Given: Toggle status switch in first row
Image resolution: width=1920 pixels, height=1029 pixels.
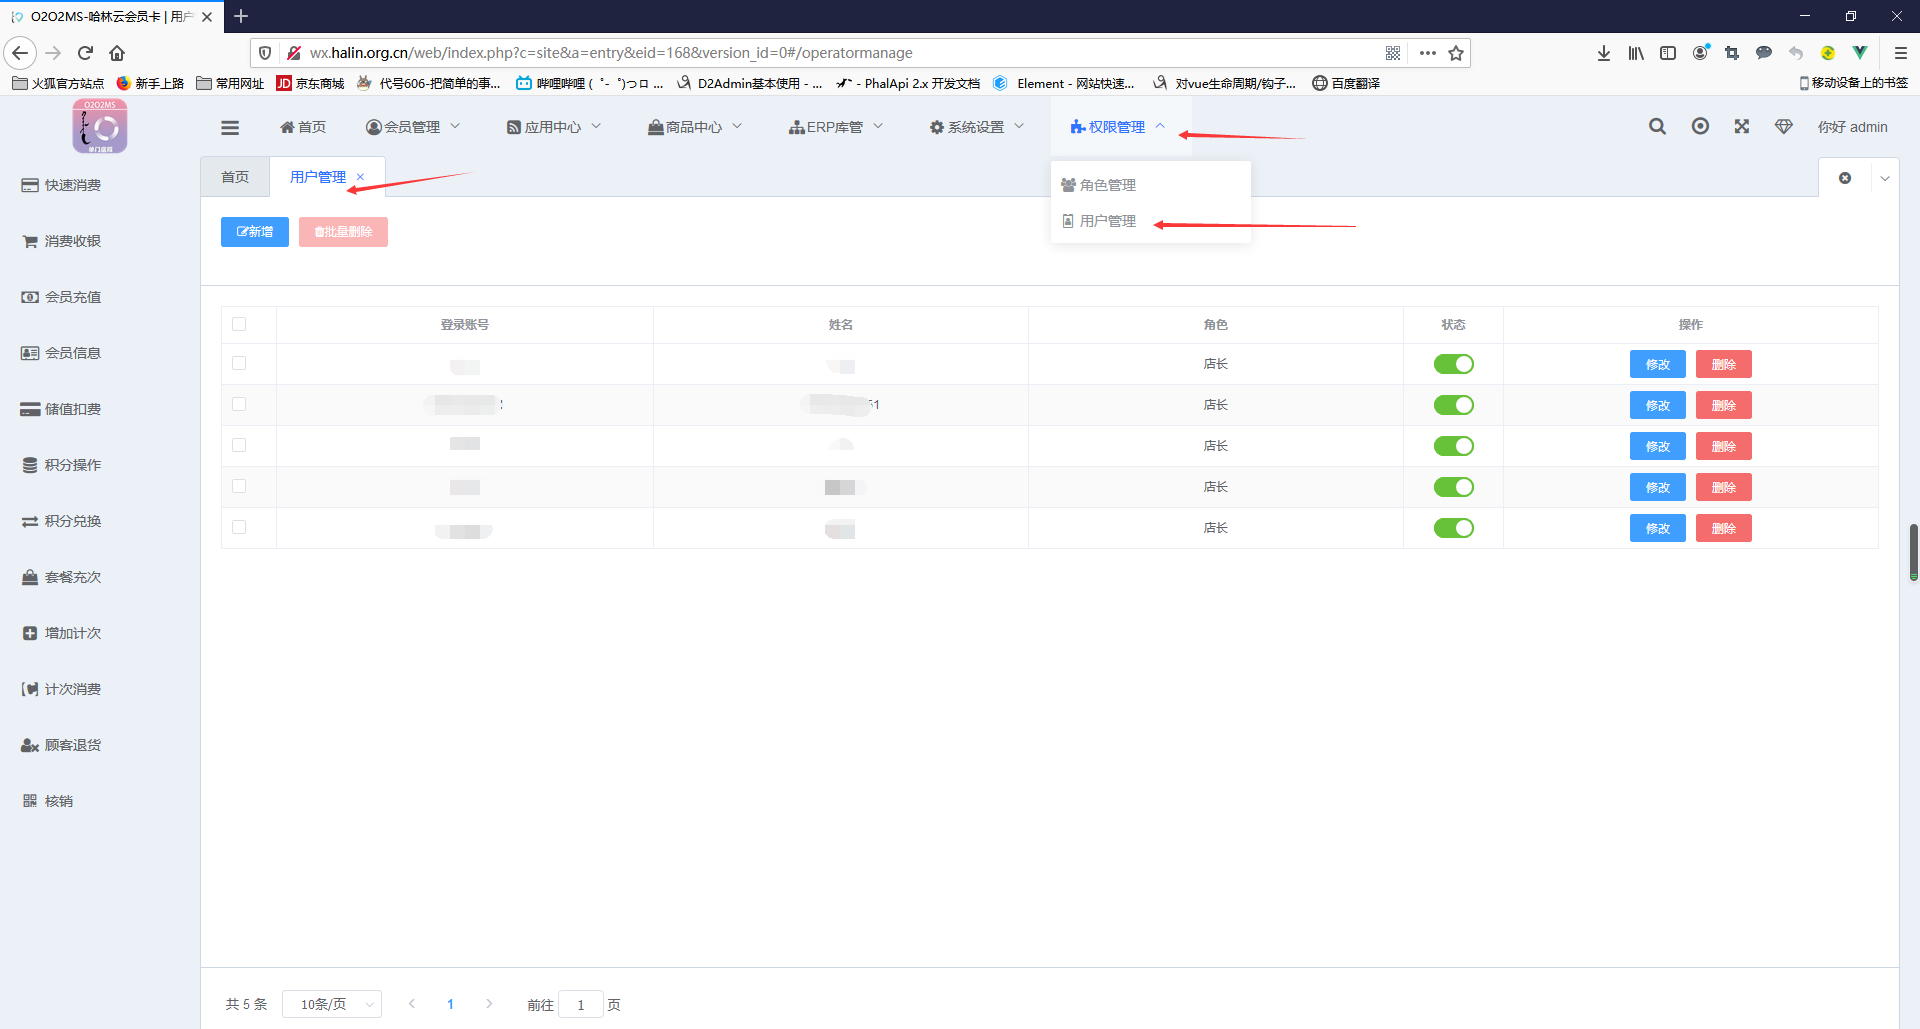Looking at the screenshot, I should pos(1453,364).
